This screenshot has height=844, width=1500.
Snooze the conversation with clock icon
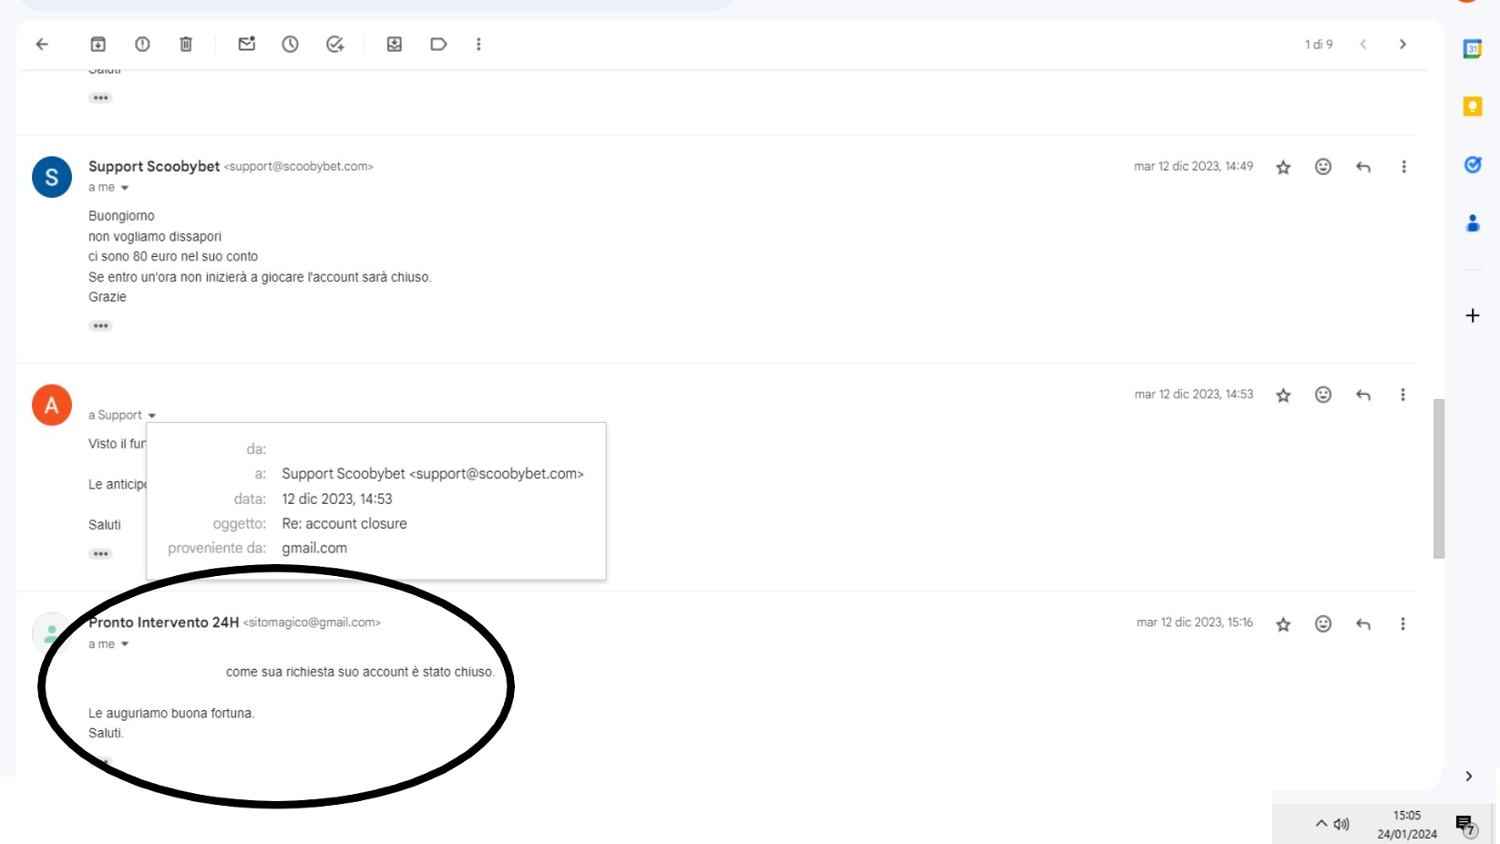coord(290,44)
